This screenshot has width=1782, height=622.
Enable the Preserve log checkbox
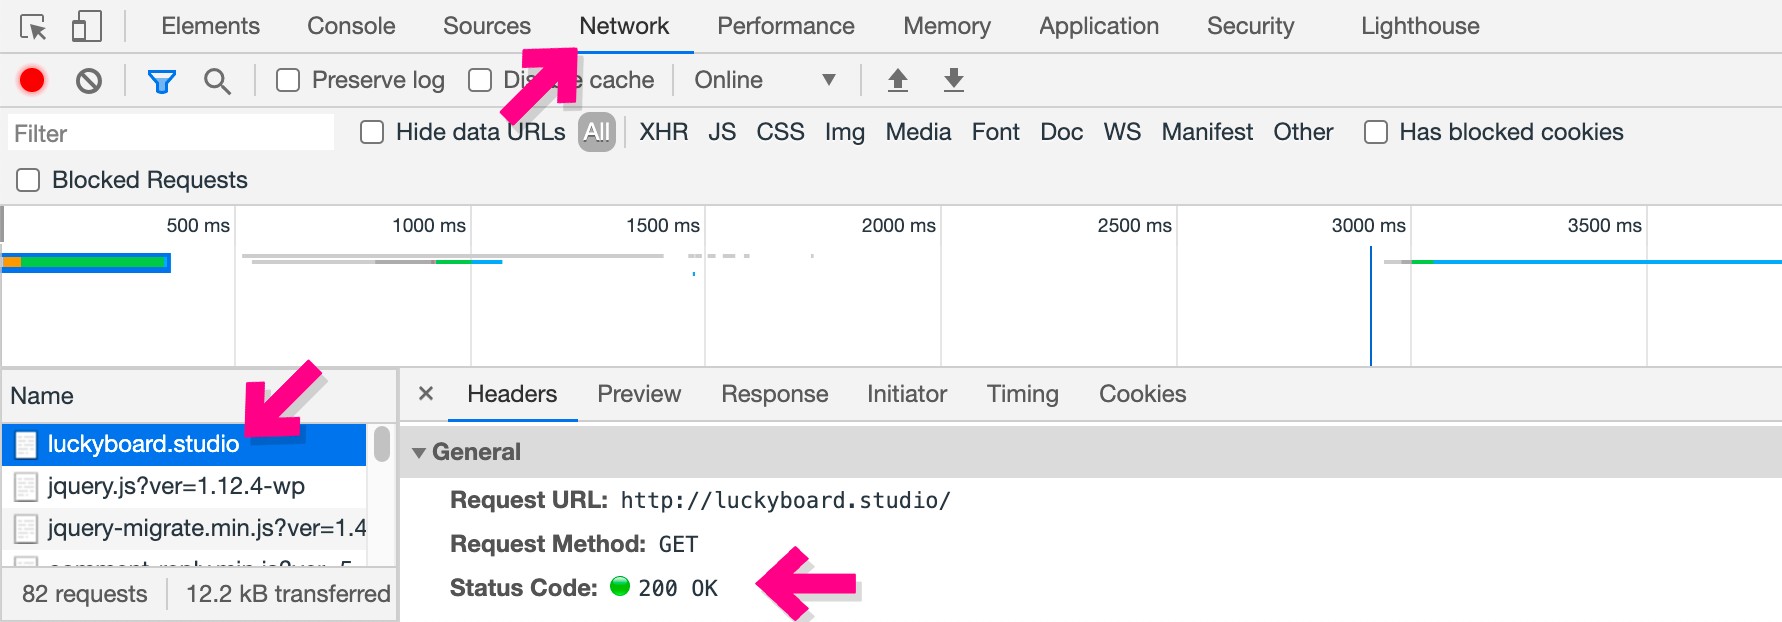pos(288,80)
